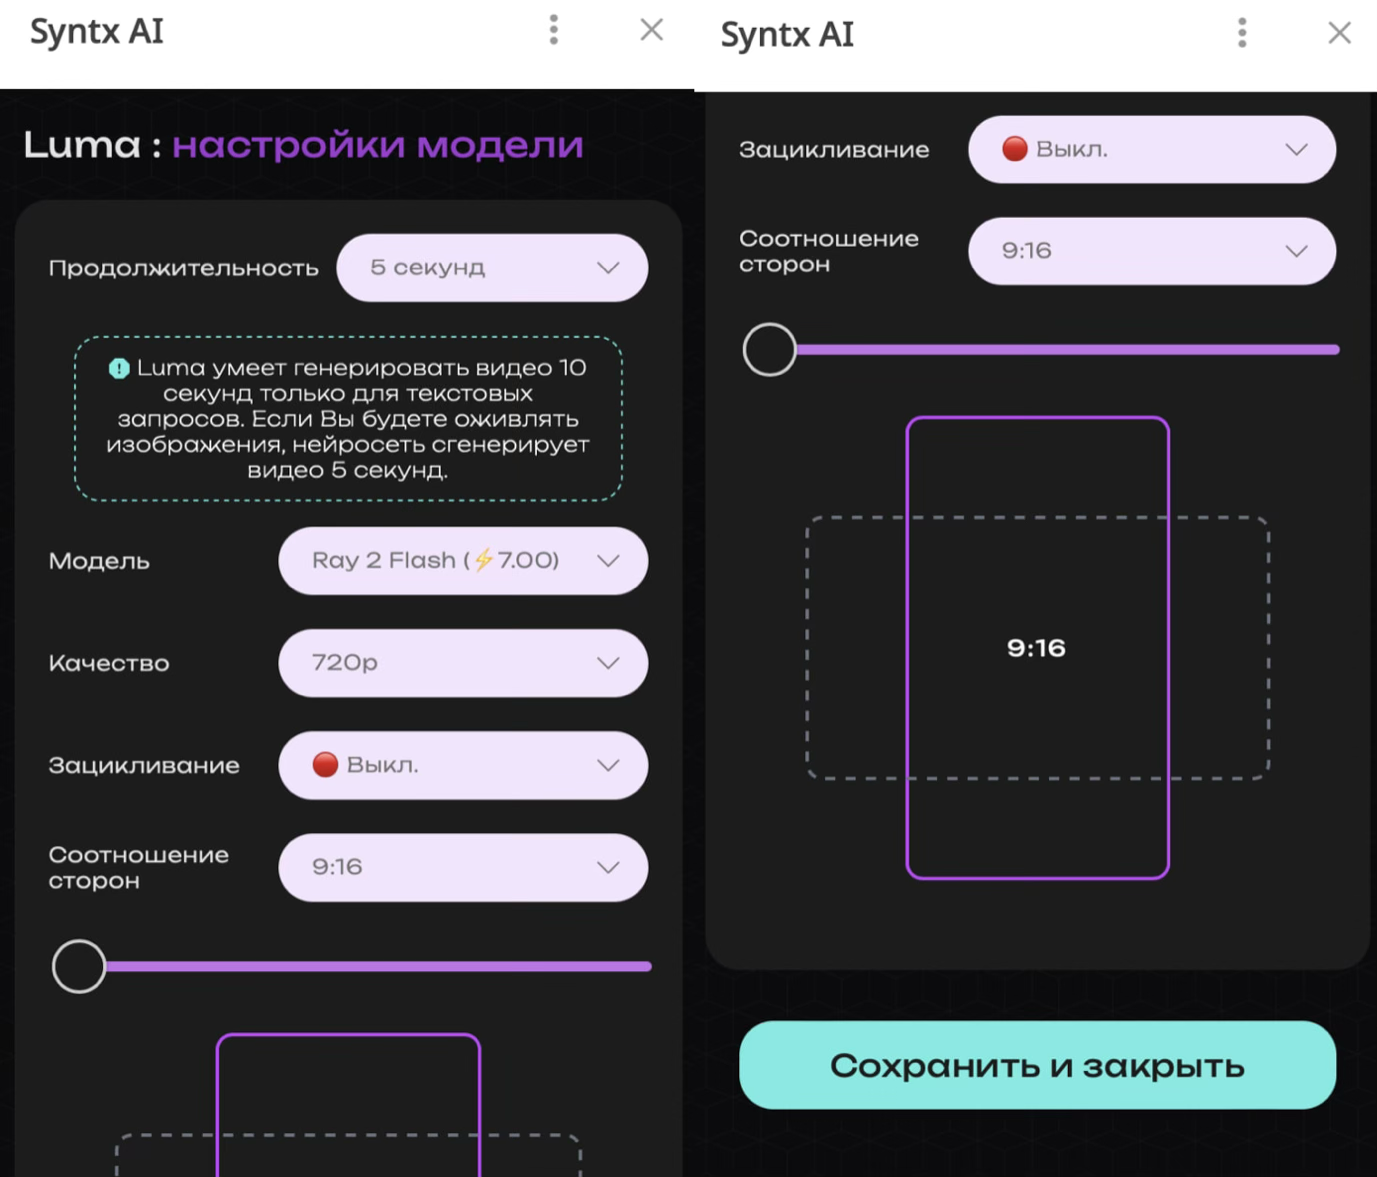
Task: Click the 9:16 label inside the aspect ratio preview
Action: pyautogui.click(x=1036, y=648)
